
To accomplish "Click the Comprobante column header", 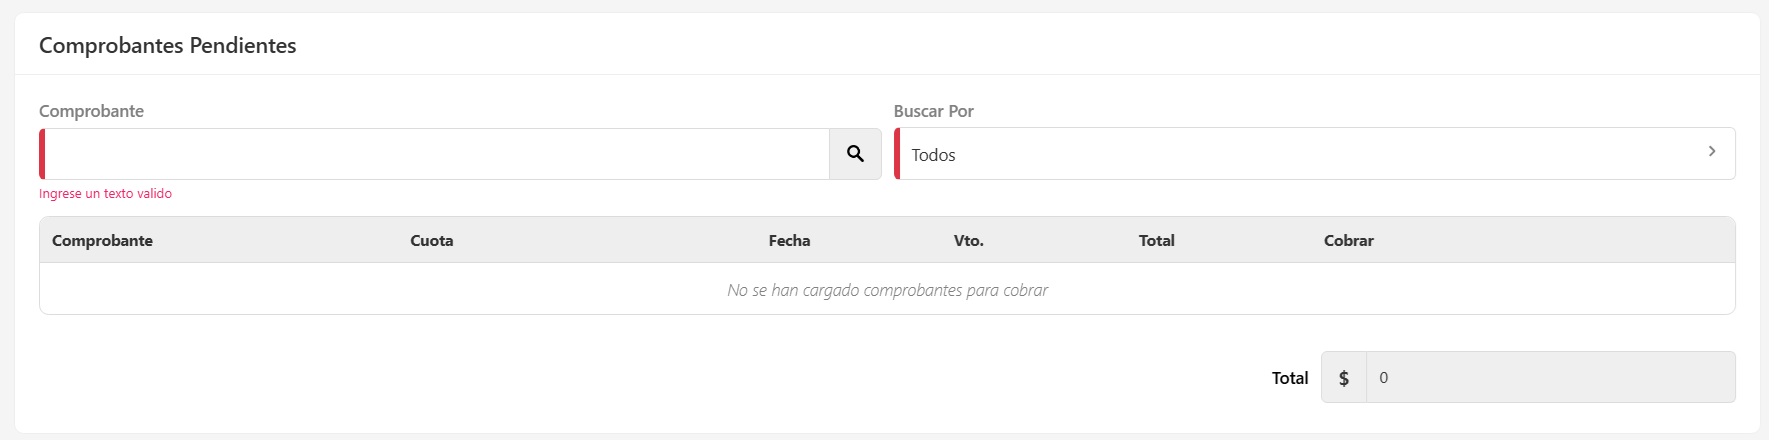I will pyautogui.click(x=102, y=241).
